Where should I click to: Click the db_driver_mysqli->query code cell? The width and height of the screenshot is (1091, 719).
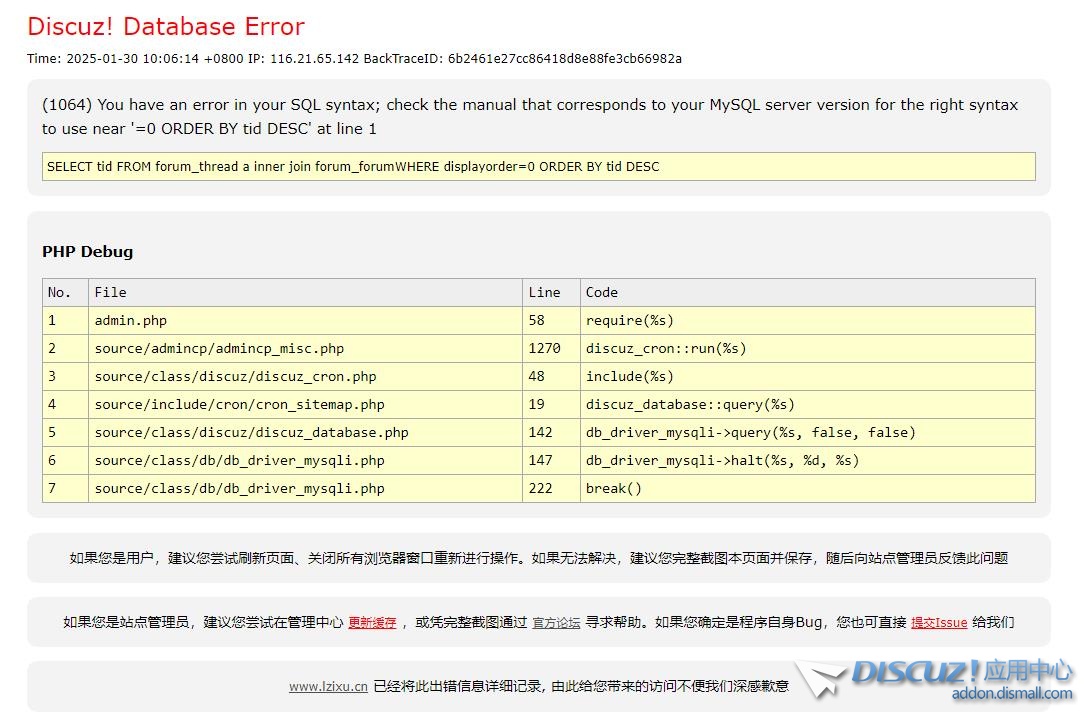[x=808, y=432]
